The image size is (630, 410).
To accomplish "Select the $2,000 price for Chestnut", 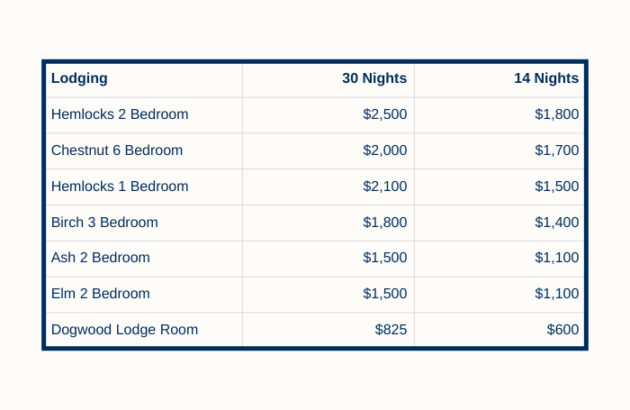I will click(385, 150).
